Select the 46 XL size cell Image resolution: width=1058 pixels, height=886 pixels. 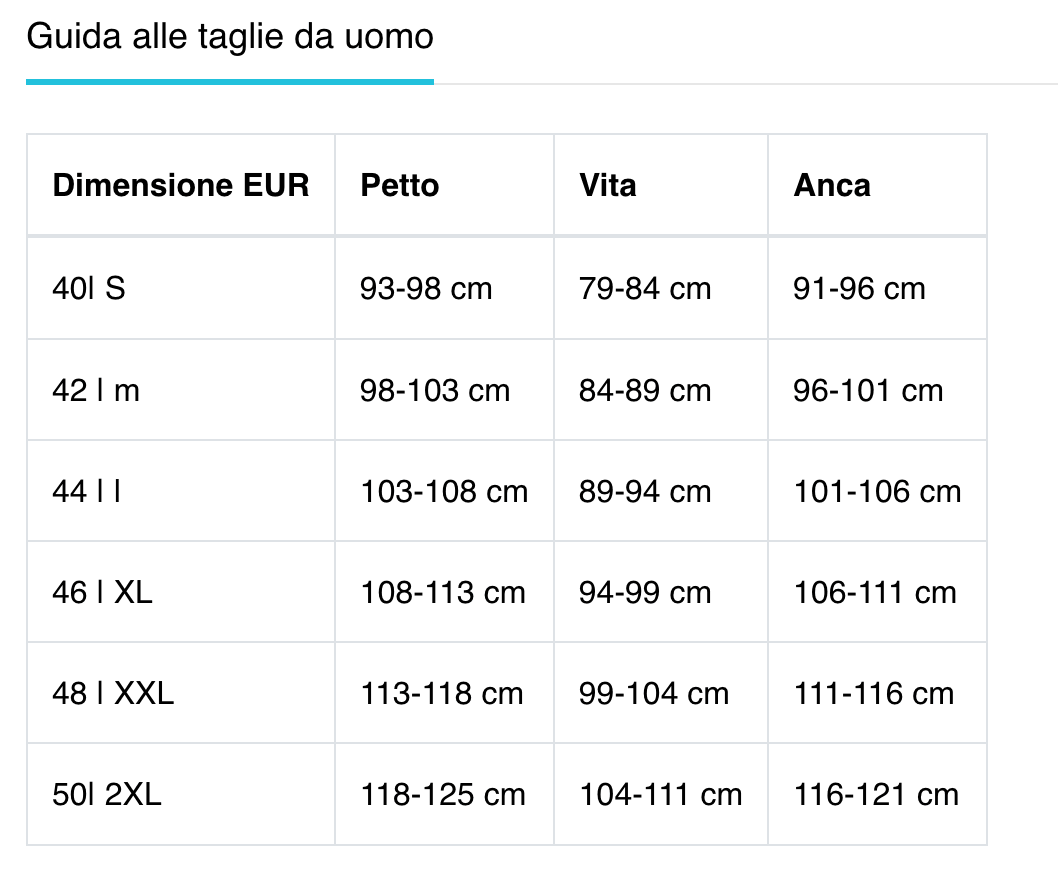click(x=102, y=593)
